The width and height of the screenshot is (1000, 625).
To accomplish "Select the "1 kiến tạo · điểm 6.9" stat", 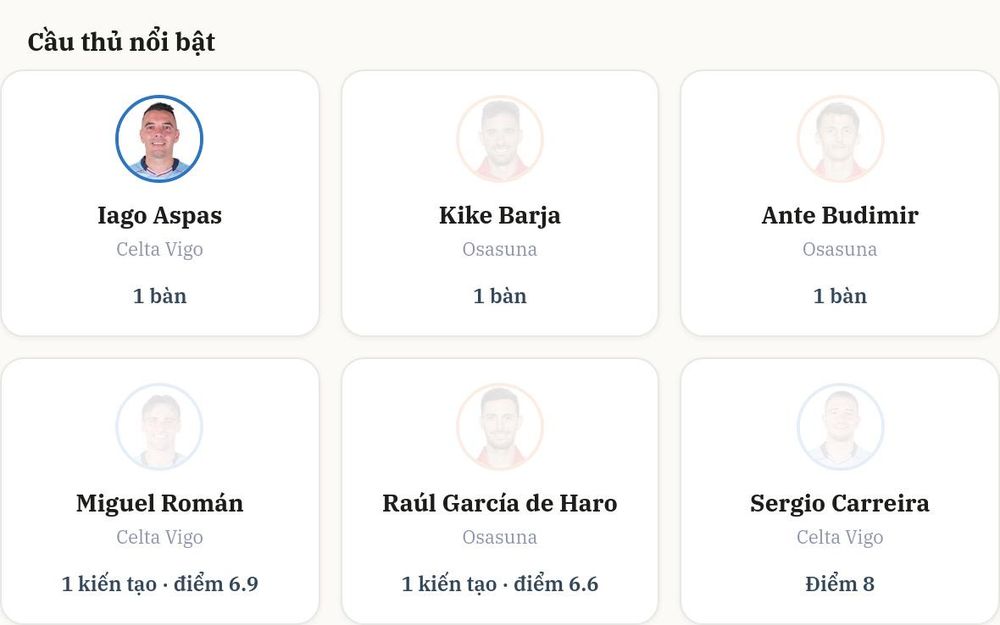I will pyautogui.click(x=159, y=584).
